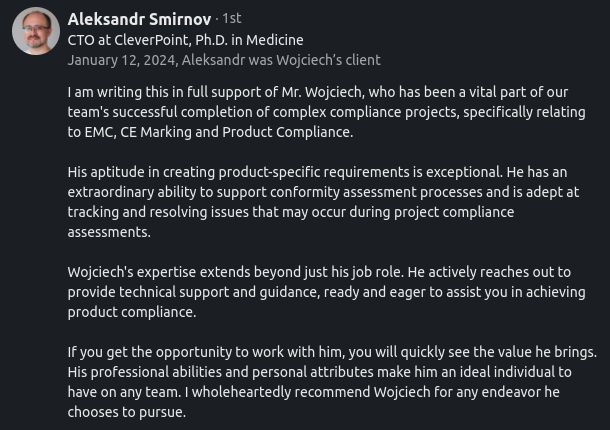Click the final line chooses to pursue.
Screen dimensions: 610x430
click(127, 412)
